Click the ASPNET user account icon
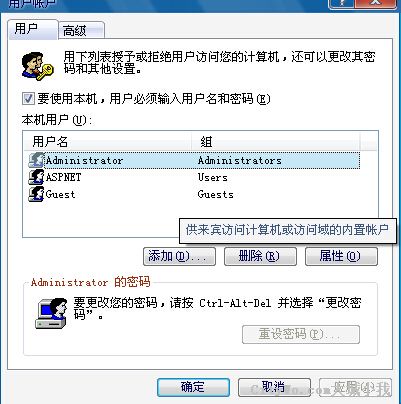The image size is (401, 404). coord(36,177)
